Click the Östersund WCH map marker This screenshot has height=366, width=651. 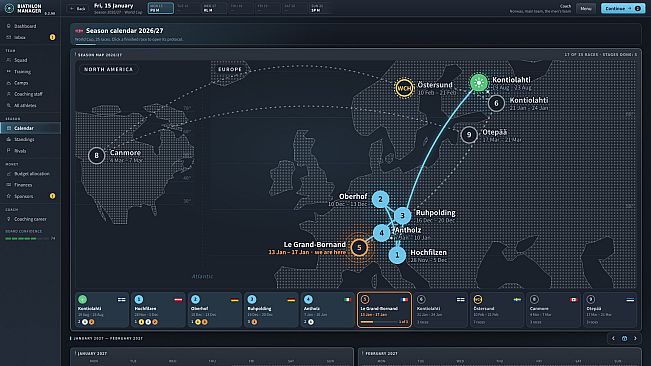(404, 88)
